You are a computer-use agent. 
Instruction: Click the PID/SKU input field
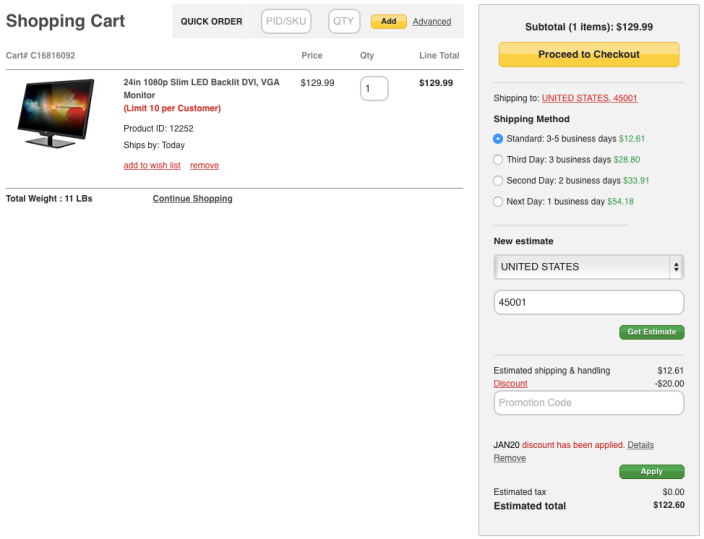tap(287, 21)
